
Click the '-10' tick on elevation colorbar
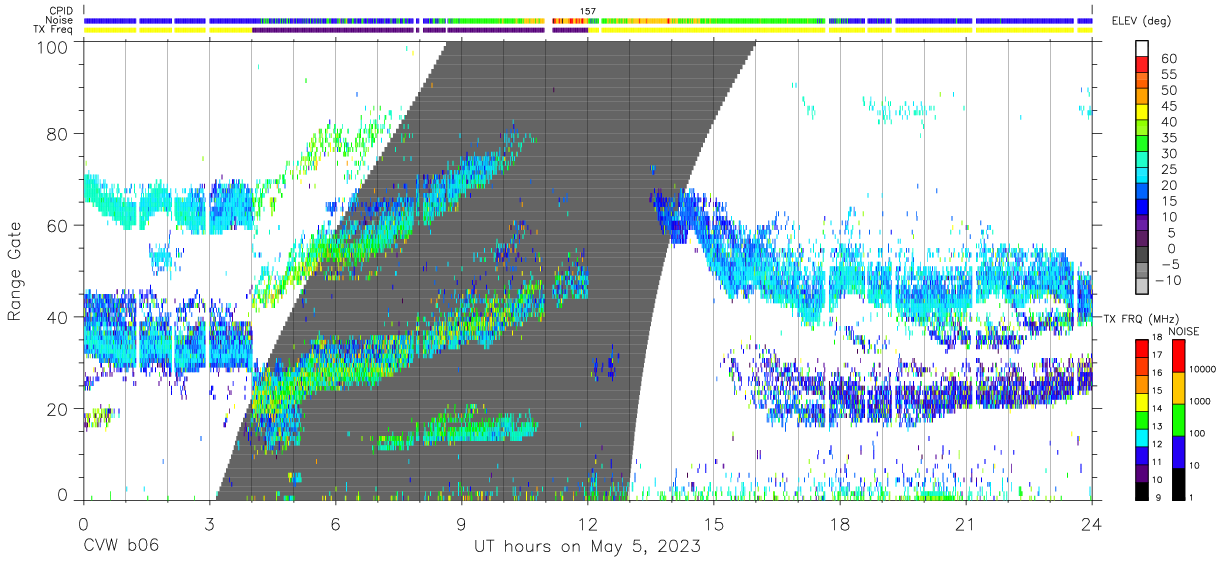[x=1167, y=281]
